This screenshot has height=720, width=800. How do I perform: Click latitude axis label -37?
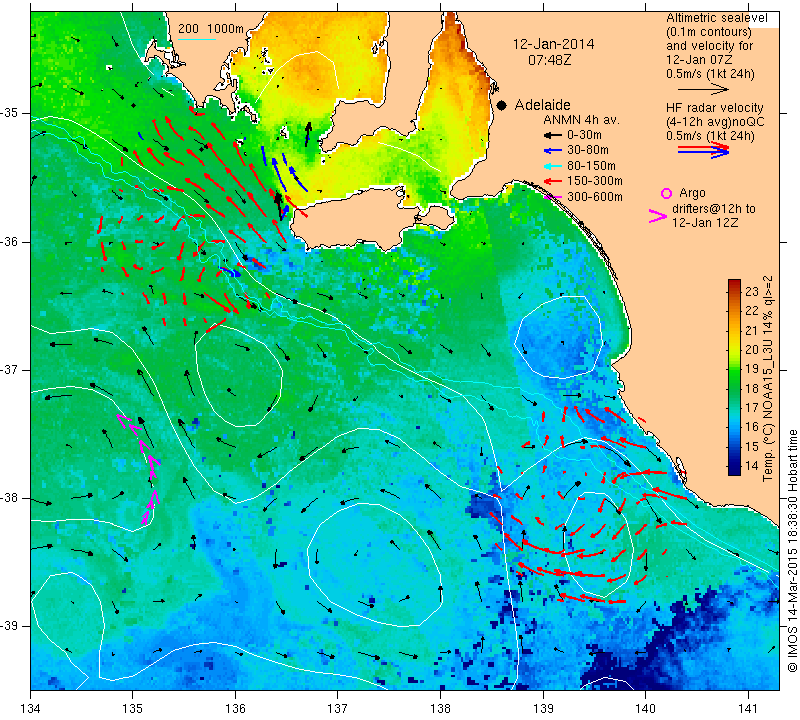click(10, 369)
